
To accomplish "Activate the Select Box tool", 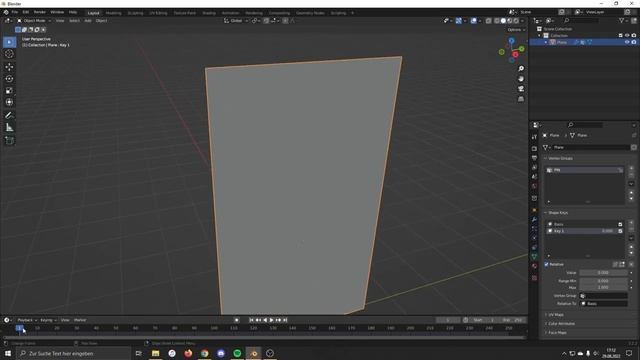I will pos(9,42).
